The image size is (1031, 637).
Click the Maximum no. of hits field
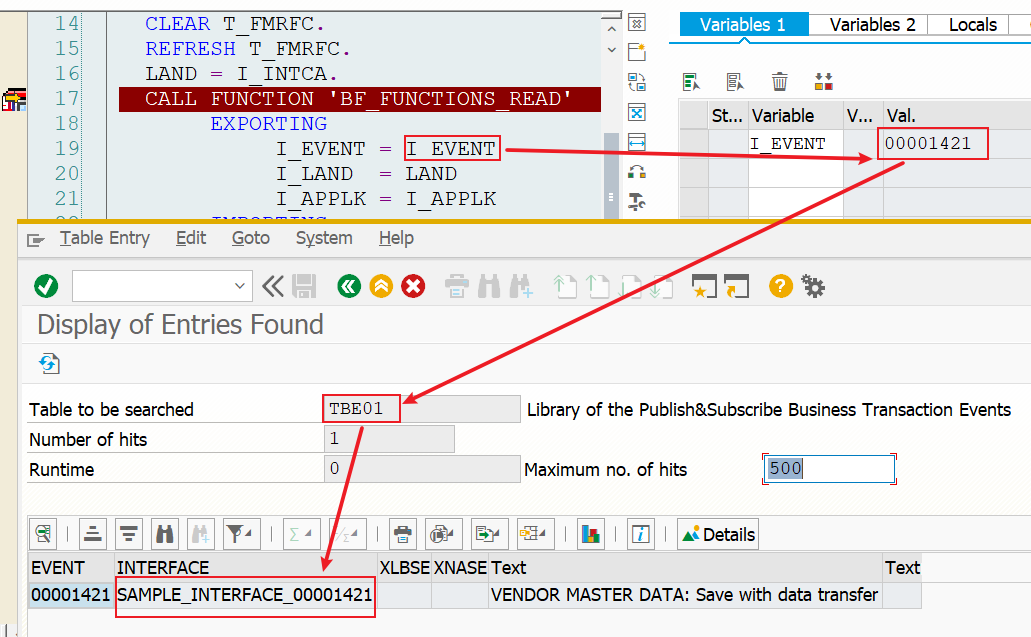[x=829, y=469]
